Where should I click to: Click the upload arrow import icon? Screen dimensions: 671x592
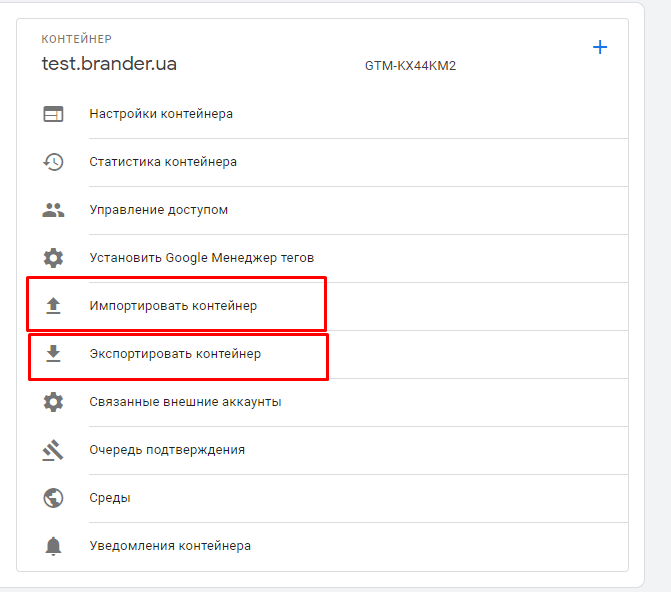[x=53, y=306]
